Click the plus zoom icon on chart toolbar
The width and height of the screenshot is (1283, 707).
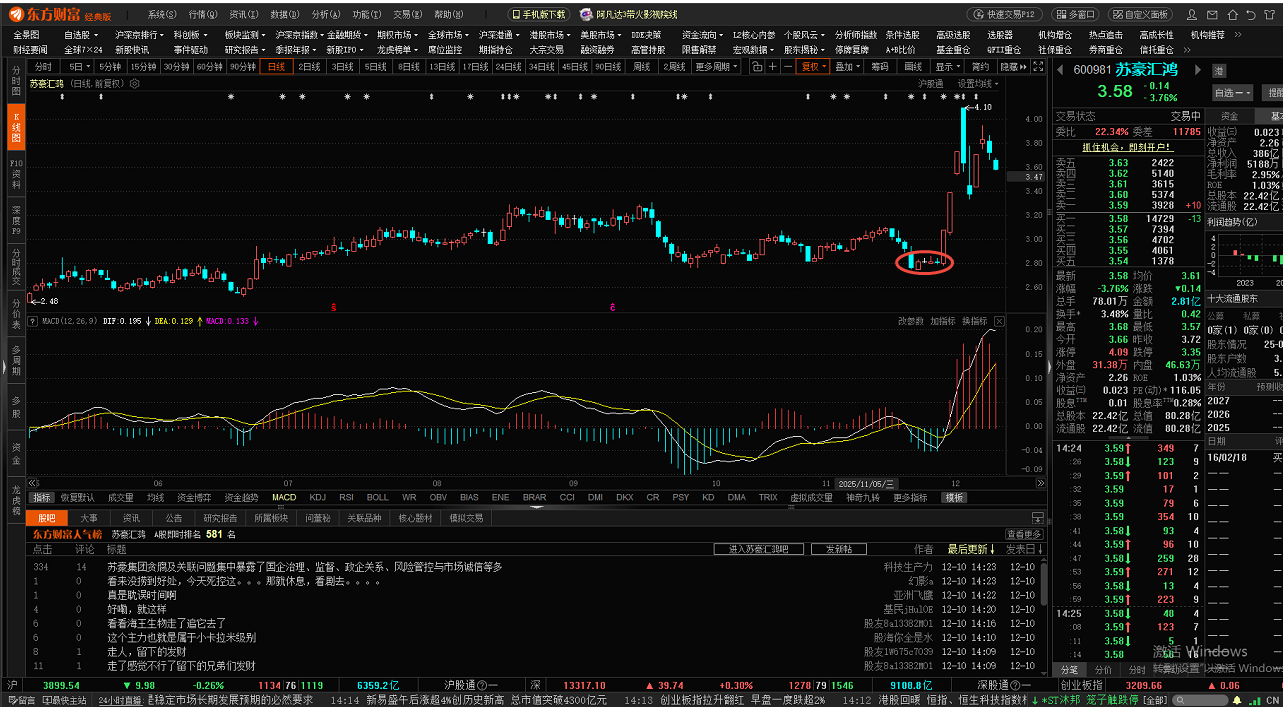[773, 66]
